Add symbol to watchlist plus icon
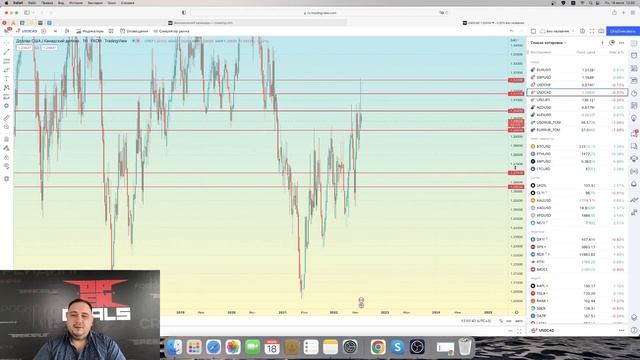Viewport: 640px width, 360px height. [602, 42]
